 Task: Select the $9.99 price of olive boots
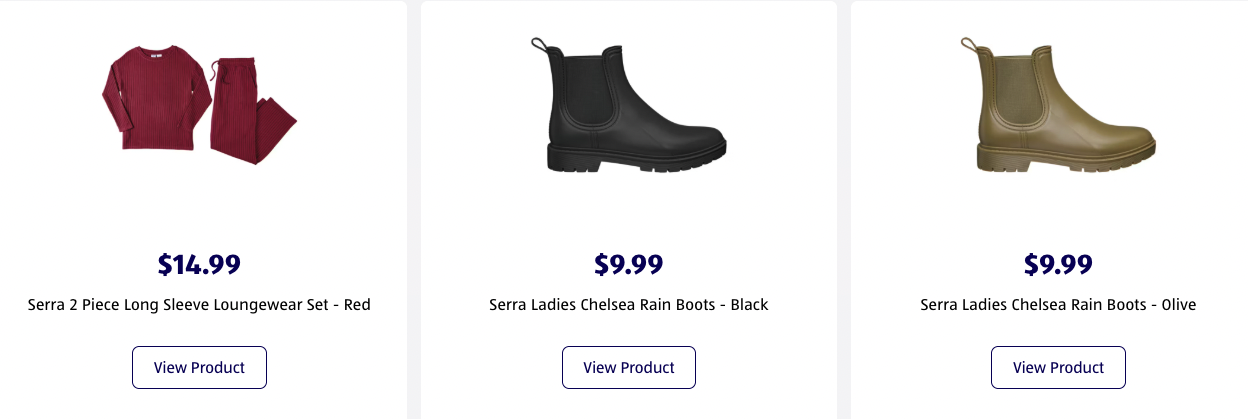pyautogui.click(x=1058, y=264)
